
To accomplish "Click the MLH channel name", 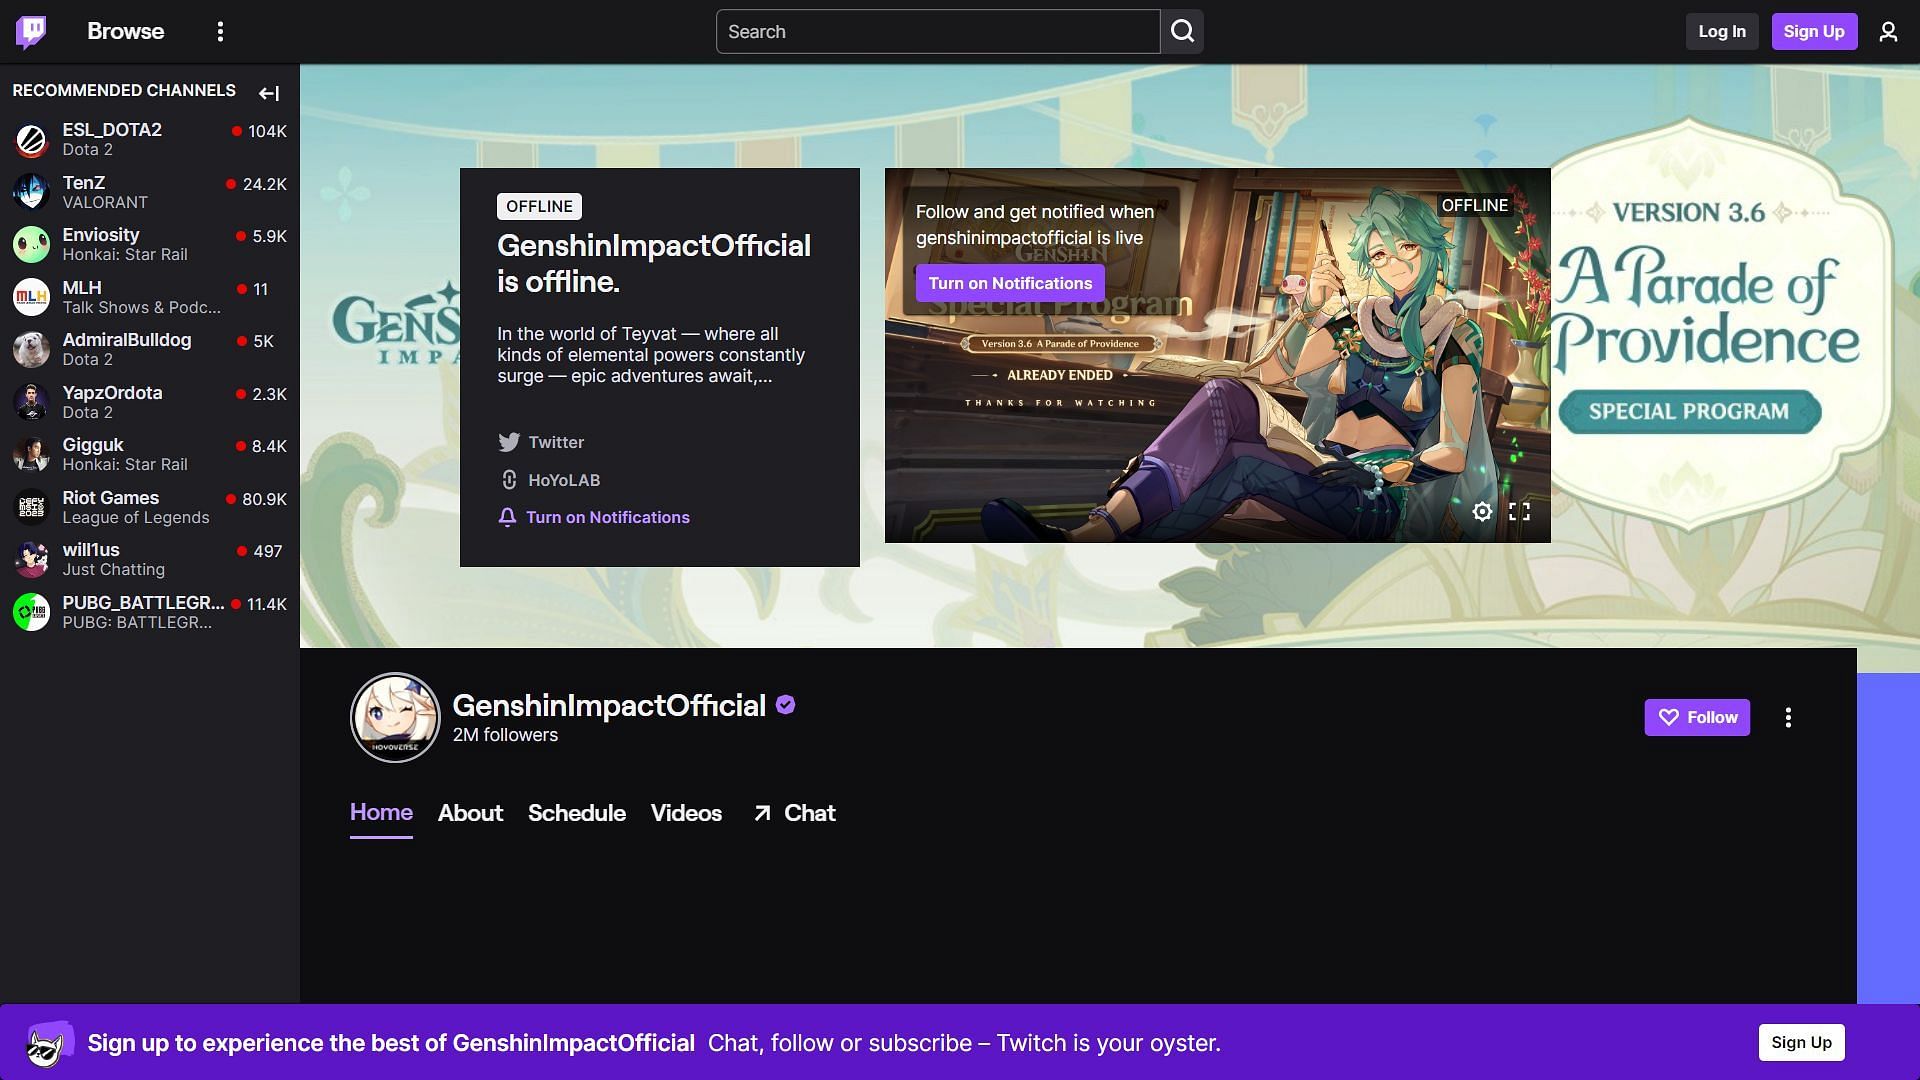I will [x=82, y=288].
